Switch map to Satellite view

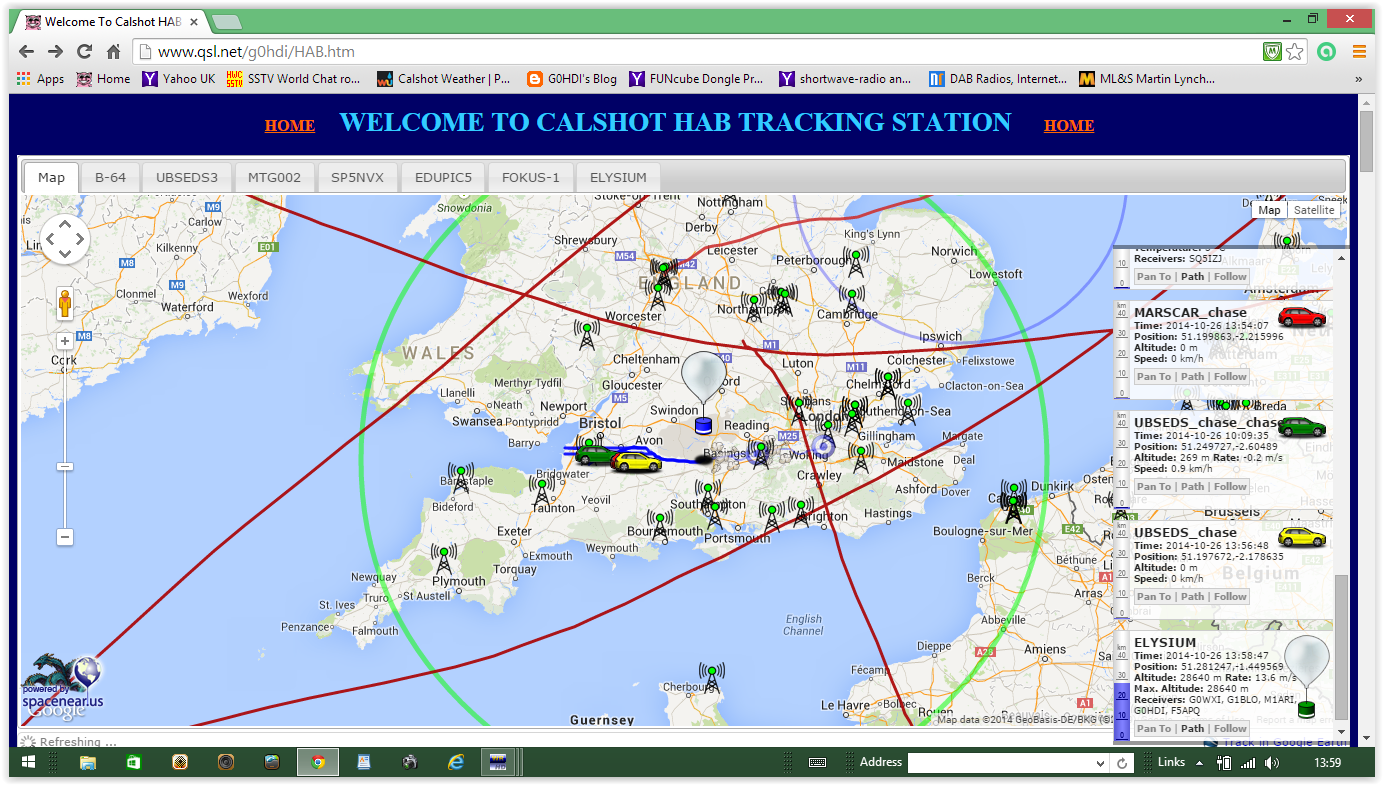click(x=1314, y=210)
